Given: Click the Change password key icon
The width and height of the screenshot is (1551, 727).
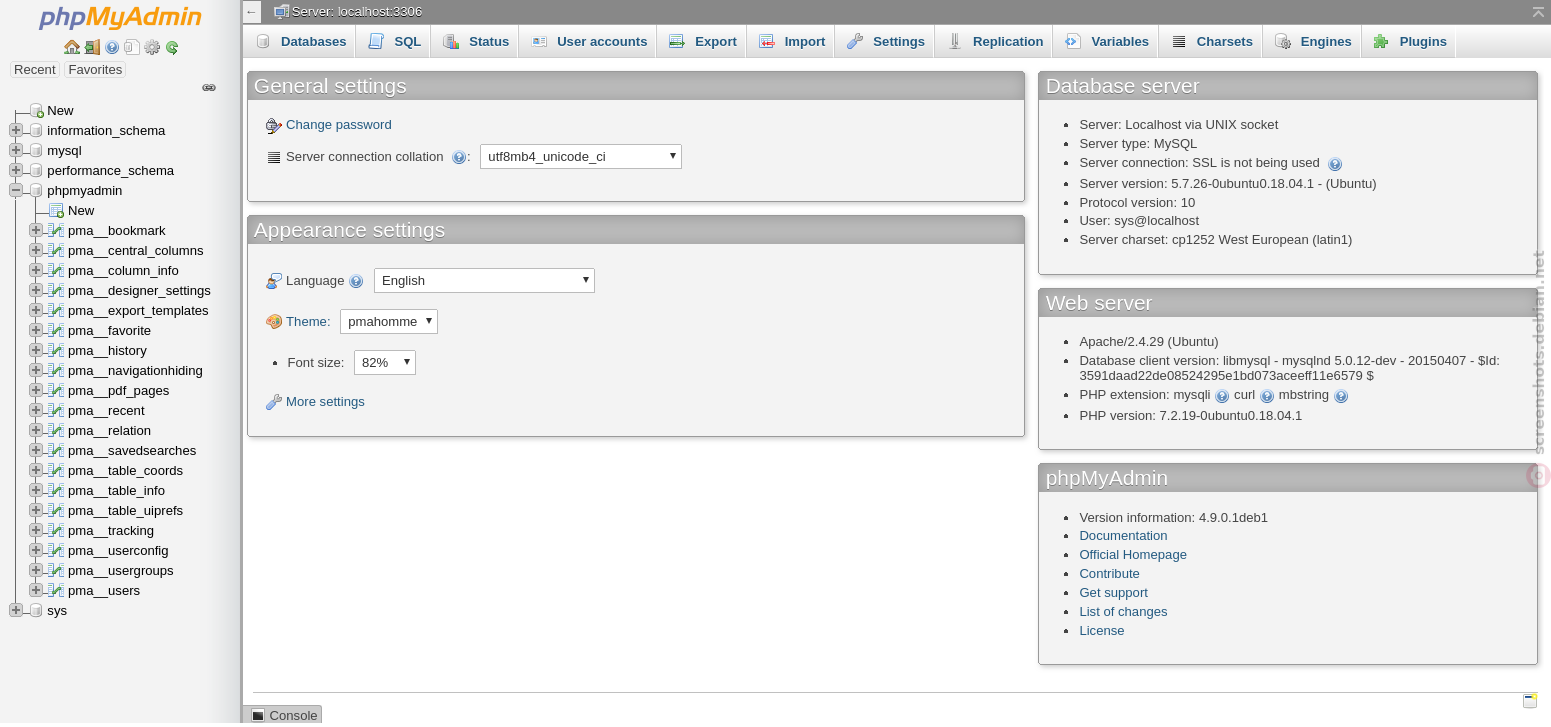Looking at the screenshot, I should point(274,125).
